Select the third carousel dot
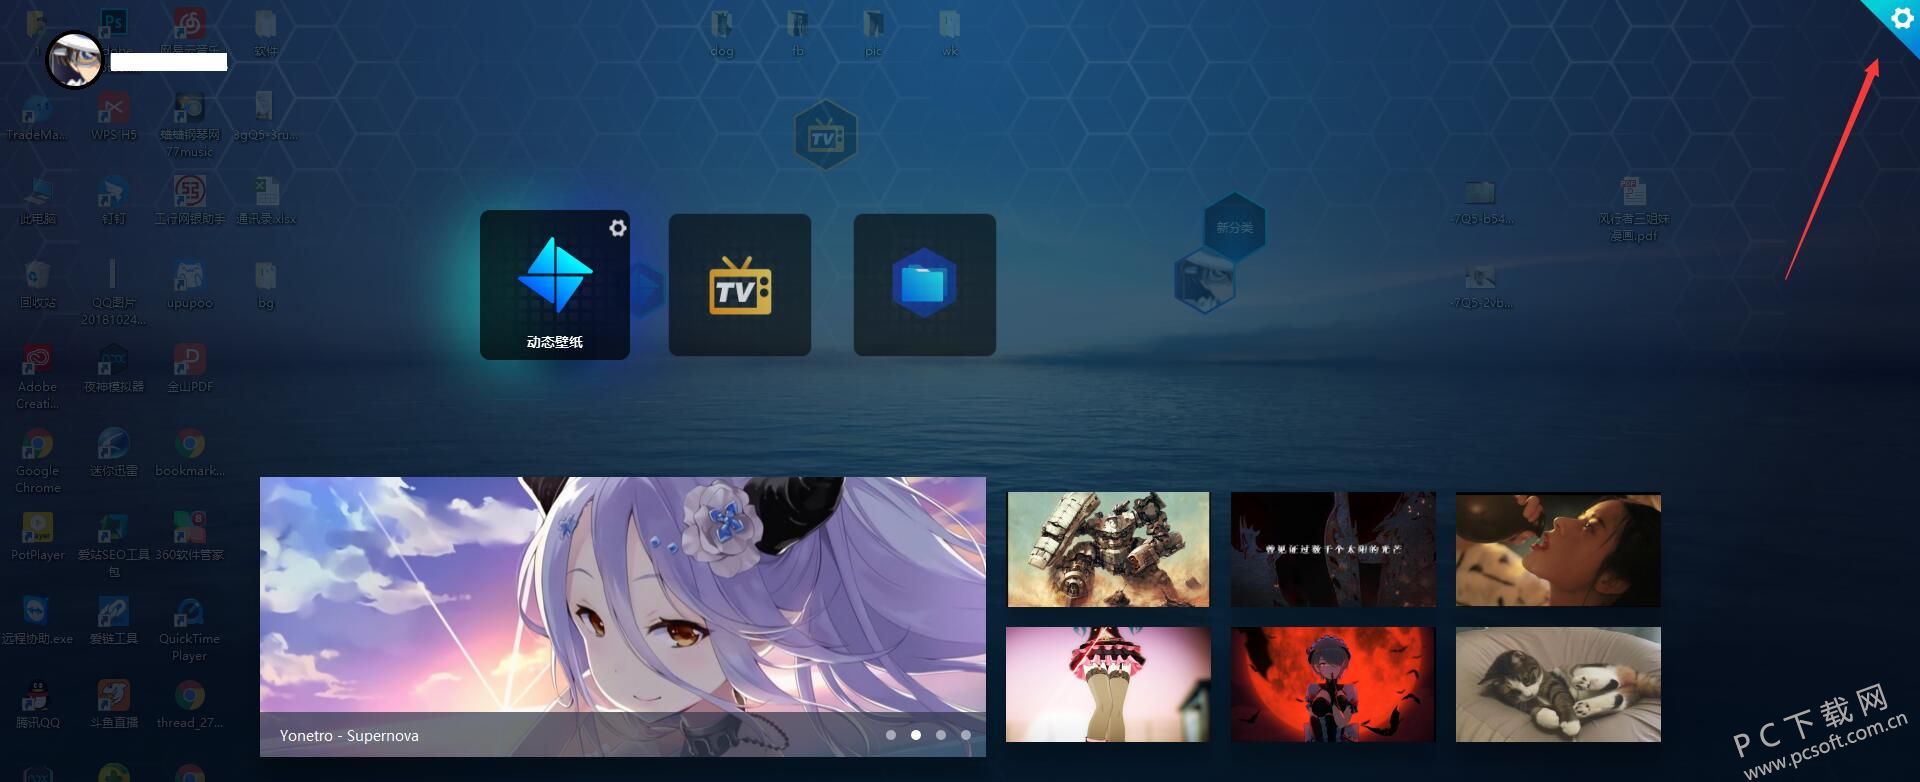Viewport: 1920px width, 782px height. click(940, 735)
